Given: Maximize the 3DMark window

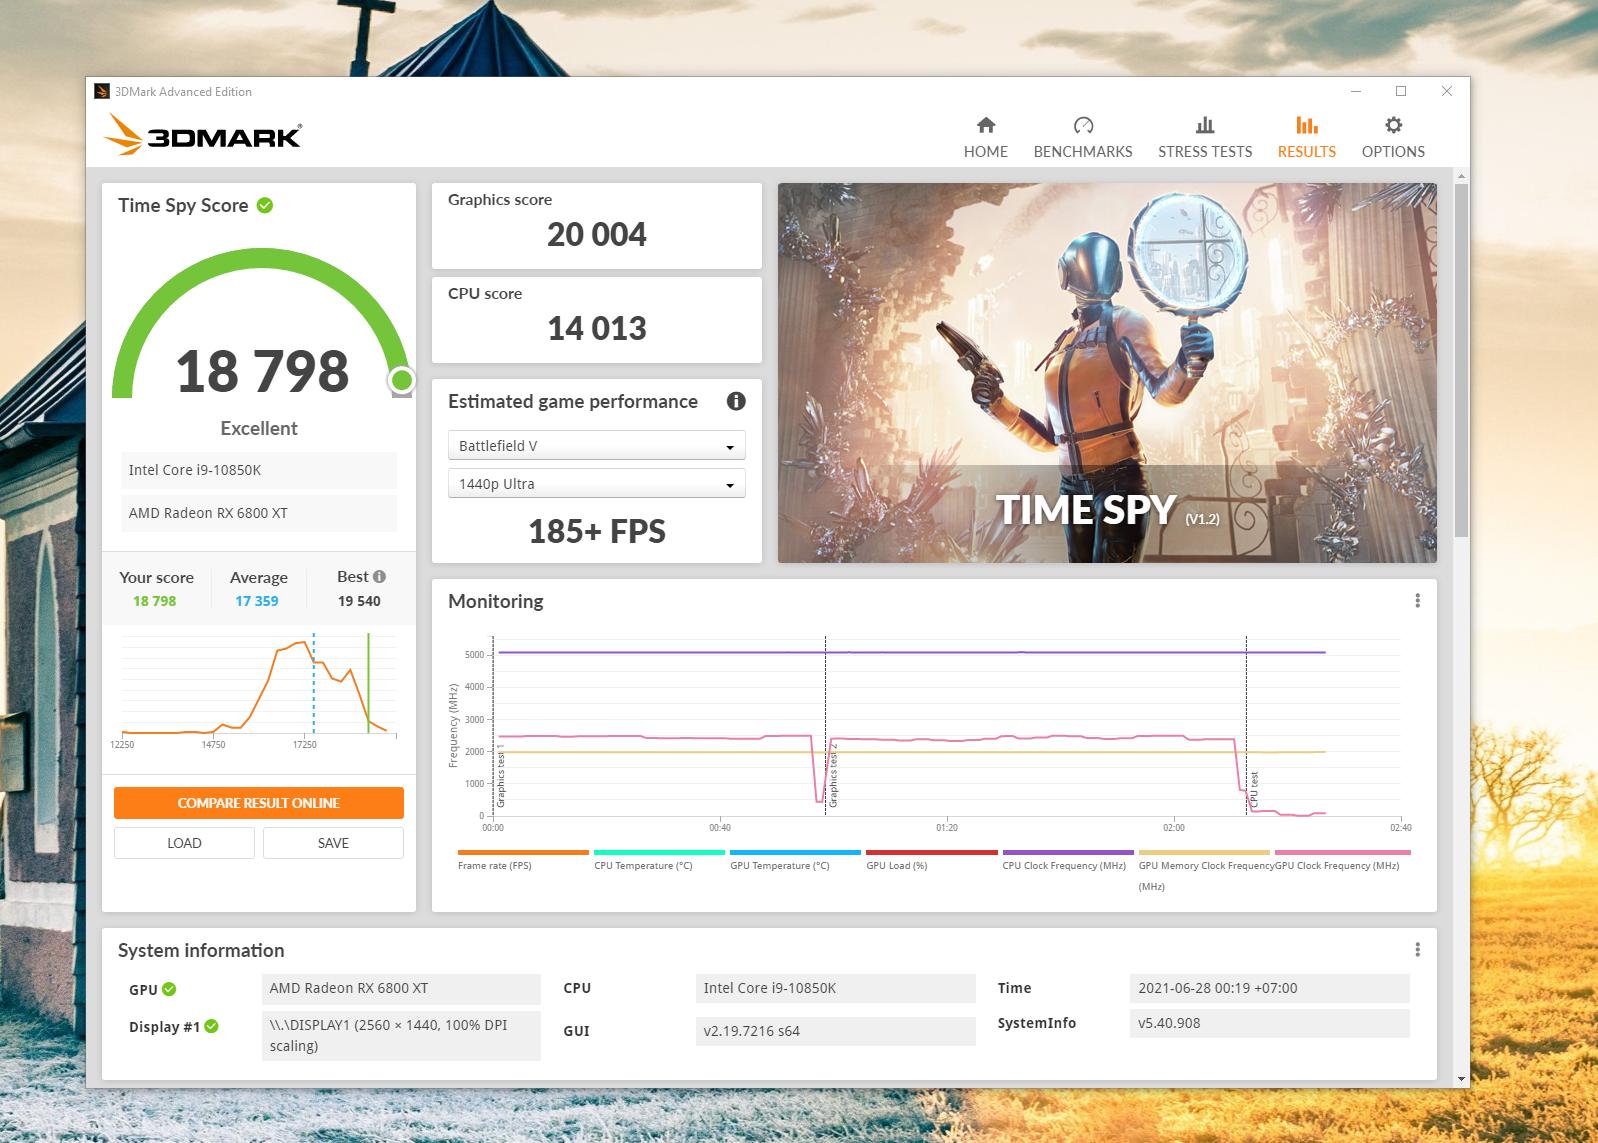Looking at the screenshot, I should coord(1401,91).
